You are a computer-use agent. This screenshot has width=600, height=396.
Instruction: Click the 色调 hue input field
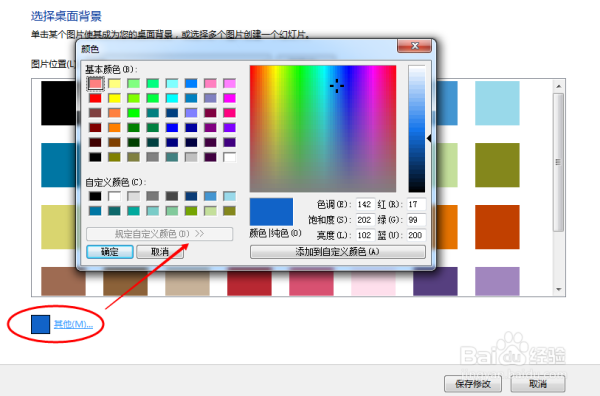pos(365,204)
